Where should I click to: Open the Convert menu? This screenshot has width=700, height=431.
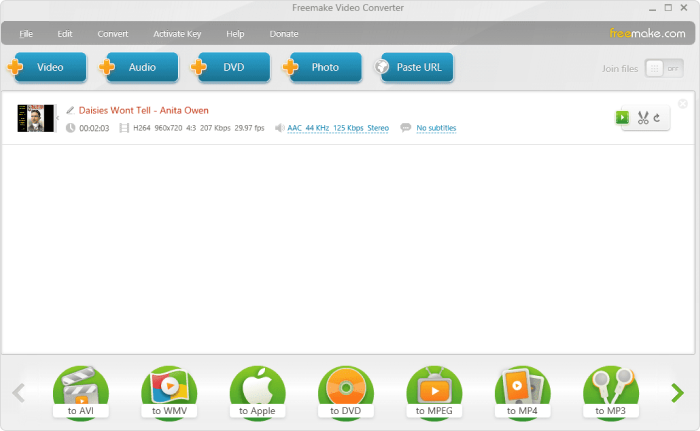tap(113, 34)
